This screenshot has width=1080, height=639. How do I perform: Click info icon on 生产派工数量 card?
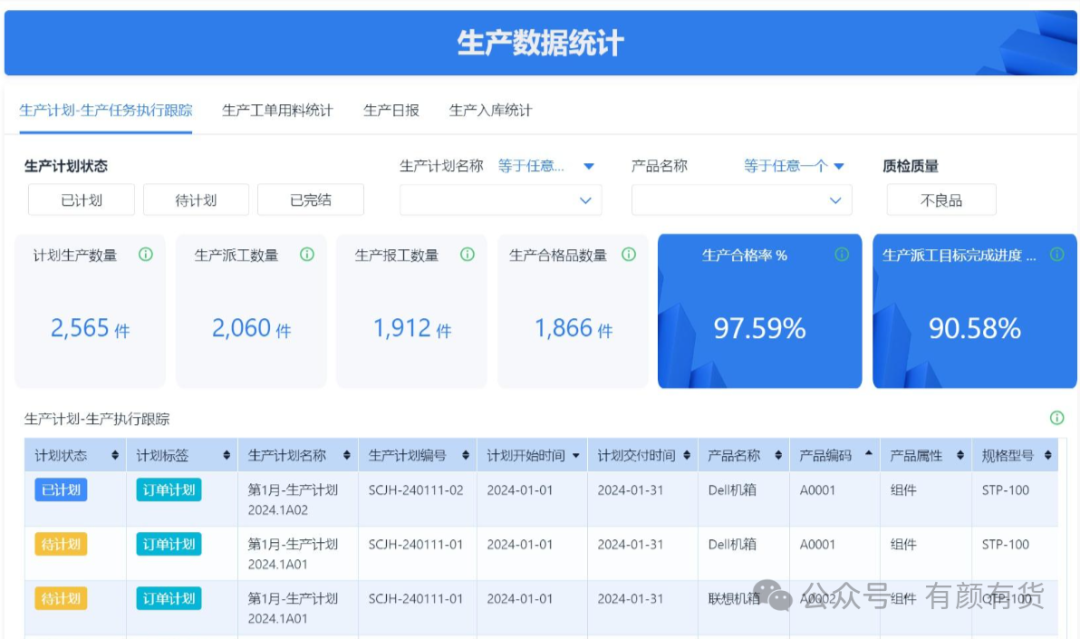pos(307,255)
